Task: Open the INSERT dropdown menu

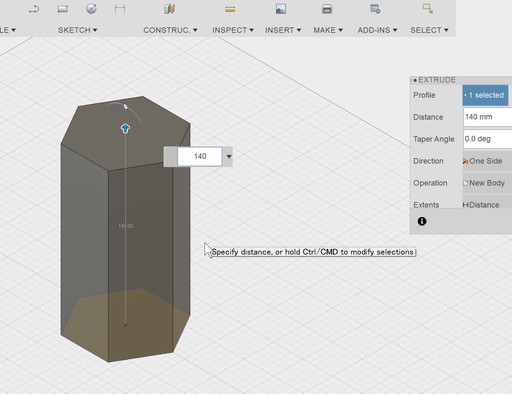Action: pos(283,30)
